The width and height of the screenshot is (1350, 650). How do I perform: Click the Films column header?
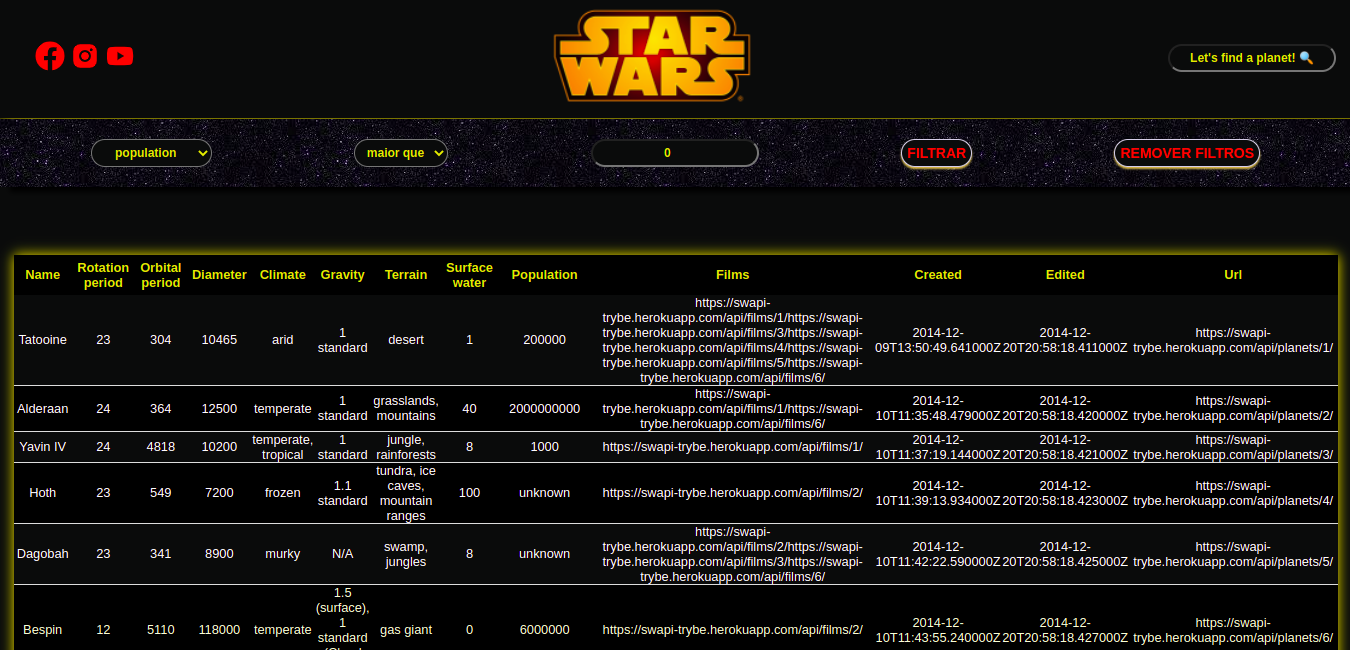coord(733,275)
